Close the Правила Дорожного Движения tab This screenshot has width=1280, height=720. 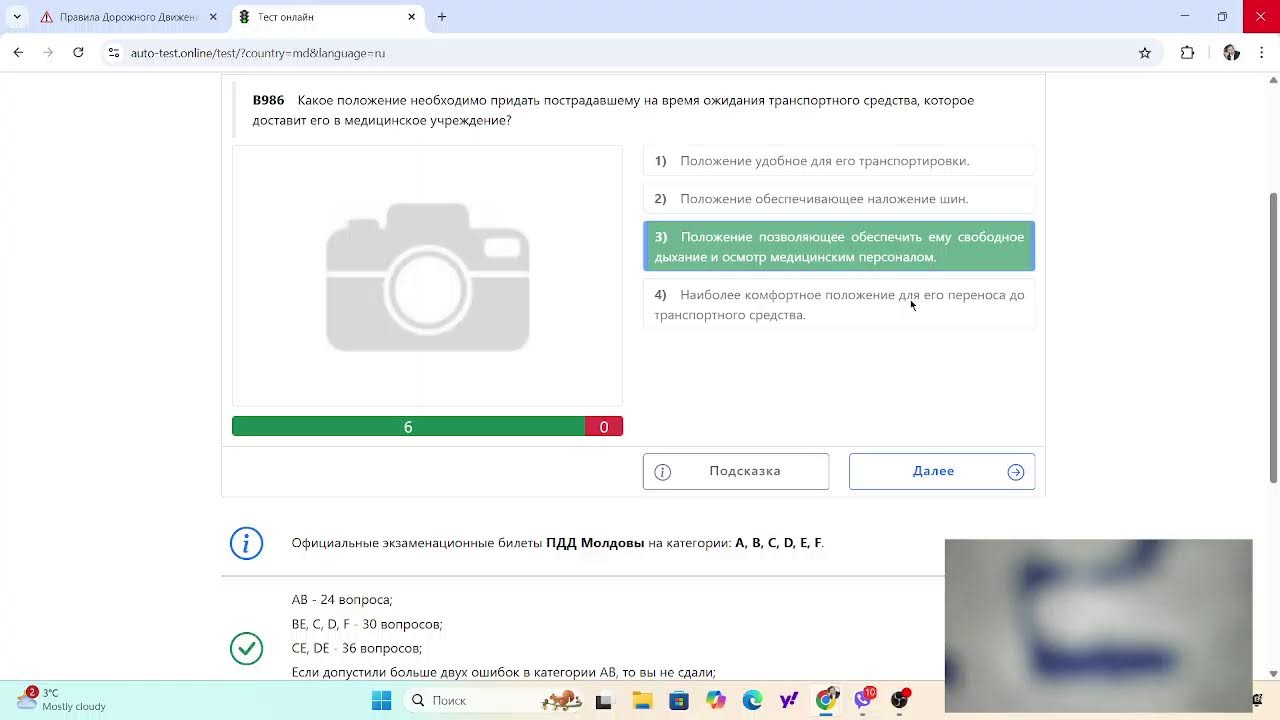click(x=213, y=17)
